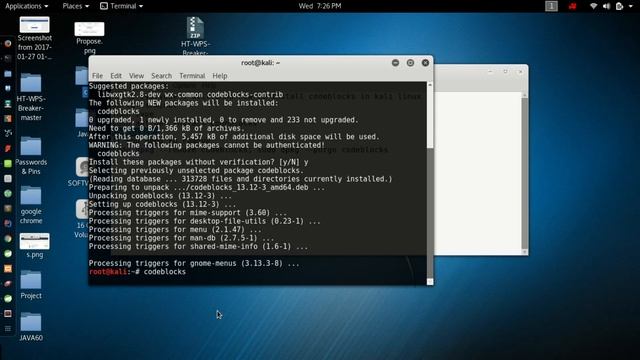
Task: Close the background window behind terminal
Action: coord(520,72)
